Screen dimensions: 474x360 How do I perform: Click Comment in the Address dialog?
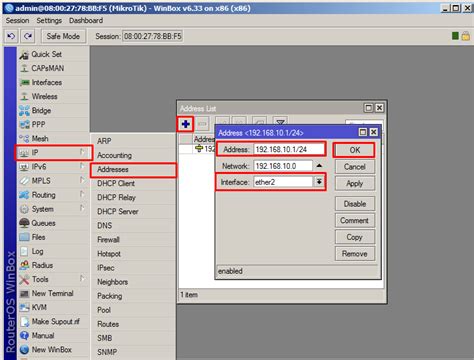355,220
